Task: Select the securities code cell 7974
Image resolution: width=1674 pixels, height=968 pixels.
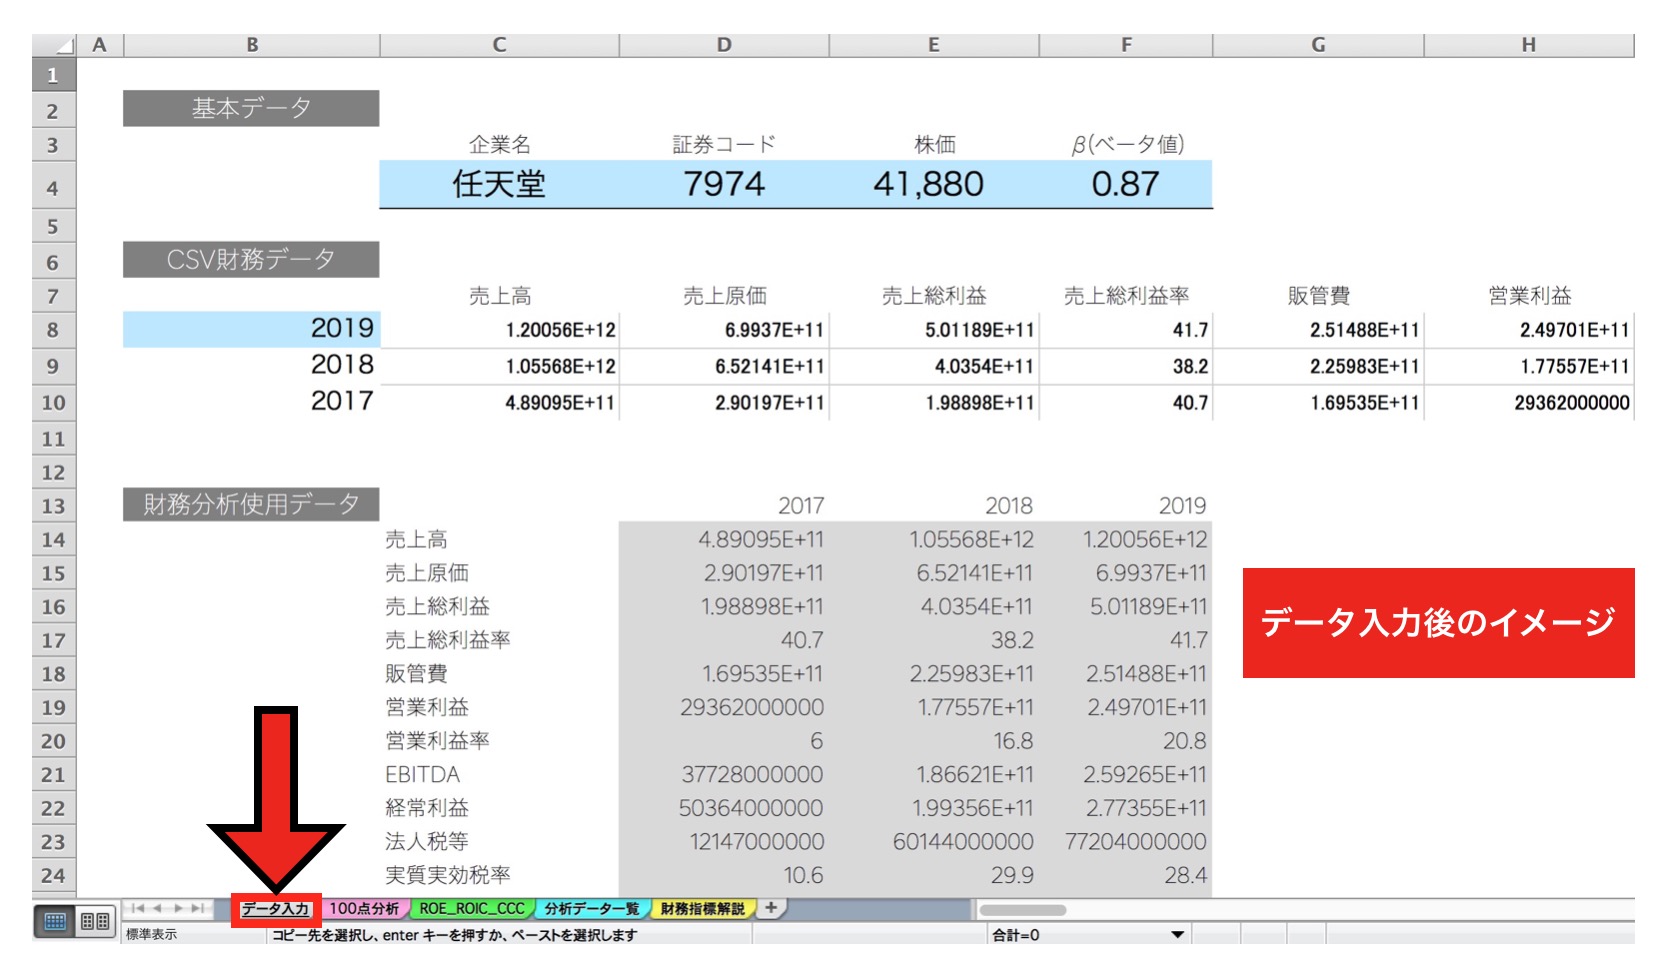Action: (x=724, y=184)
